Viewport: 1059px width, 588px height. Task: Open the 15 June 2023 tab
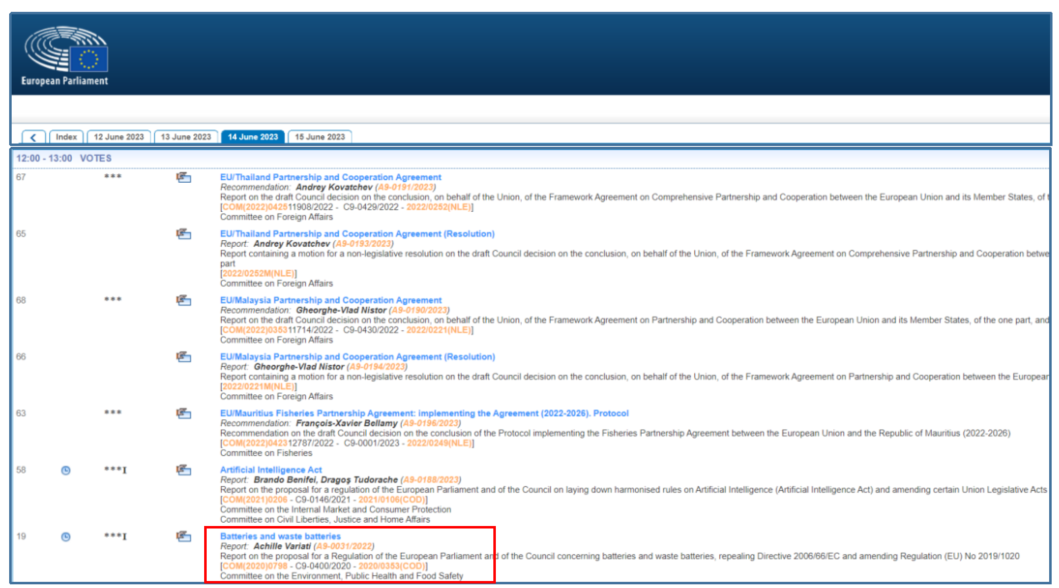[320, 137]
